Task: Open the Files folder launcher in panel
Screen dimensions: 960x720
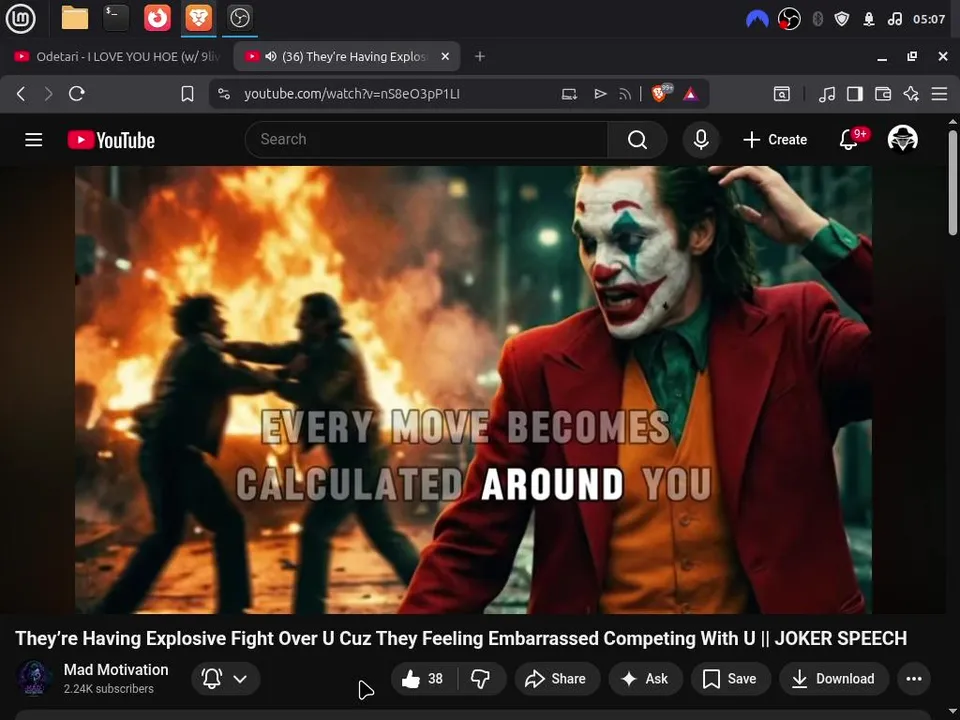Action: pyautogui.click(x=75, y=18)
